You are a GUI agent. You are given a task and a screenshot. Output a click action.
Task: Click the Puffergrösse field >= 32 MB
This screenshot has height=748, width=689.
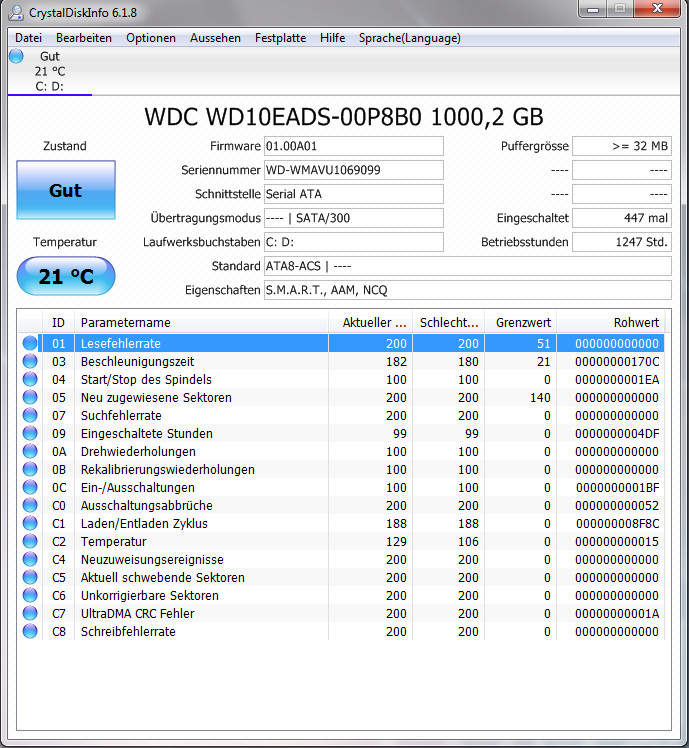click(x=622, y=146)
